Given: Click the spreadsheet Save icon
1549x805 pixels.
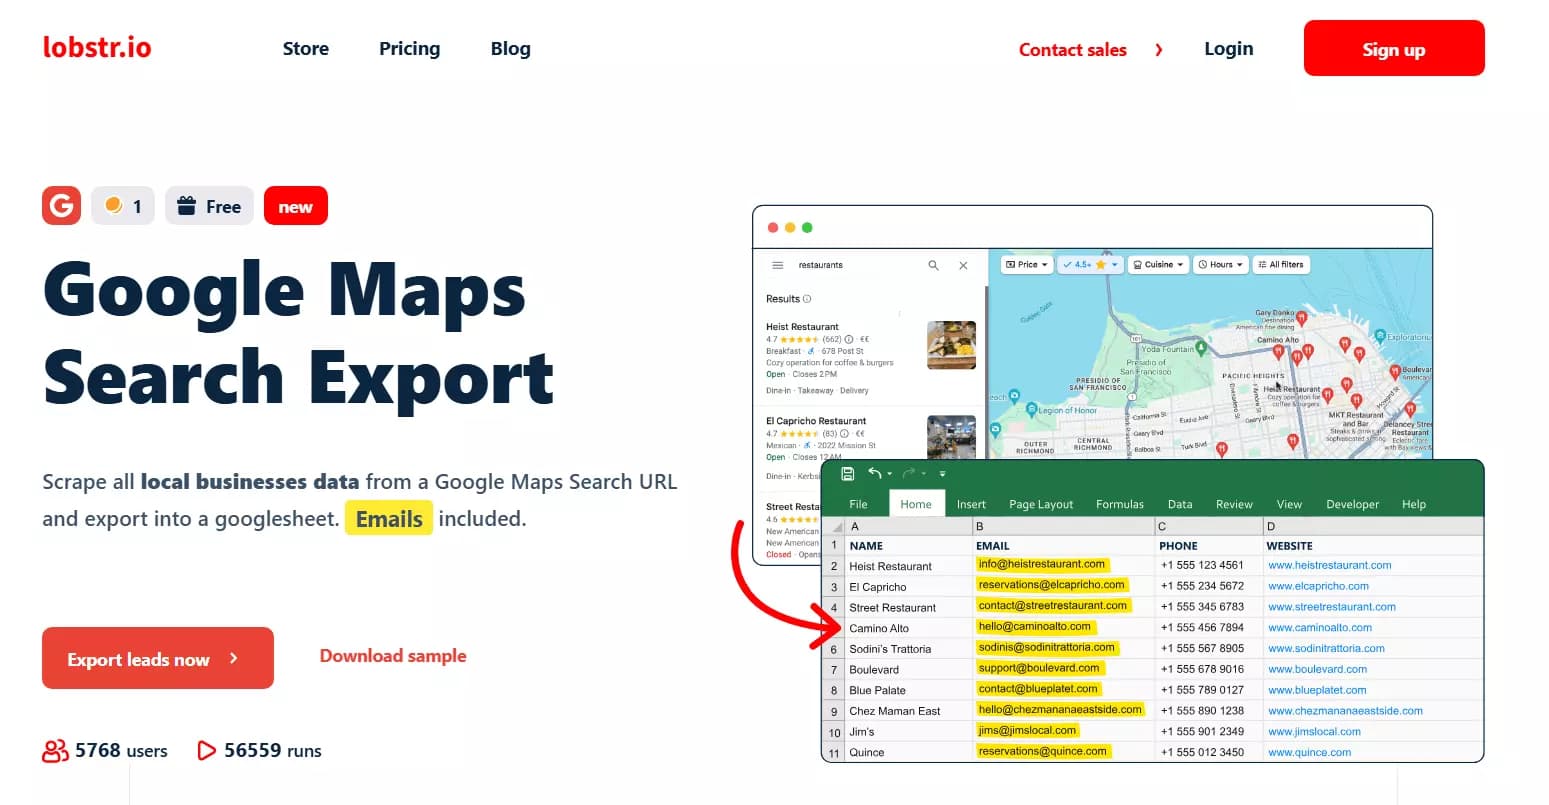Looking at the screenshot, I should click(x=848, y=473).
